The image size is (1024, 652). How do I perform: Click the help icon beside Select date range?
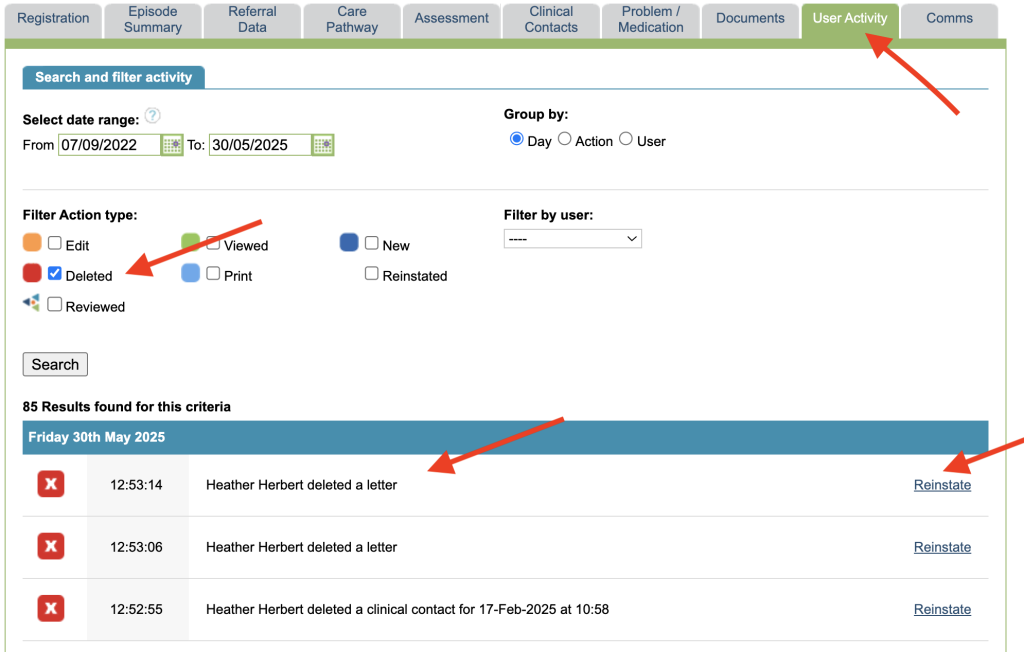coord(152,116)
